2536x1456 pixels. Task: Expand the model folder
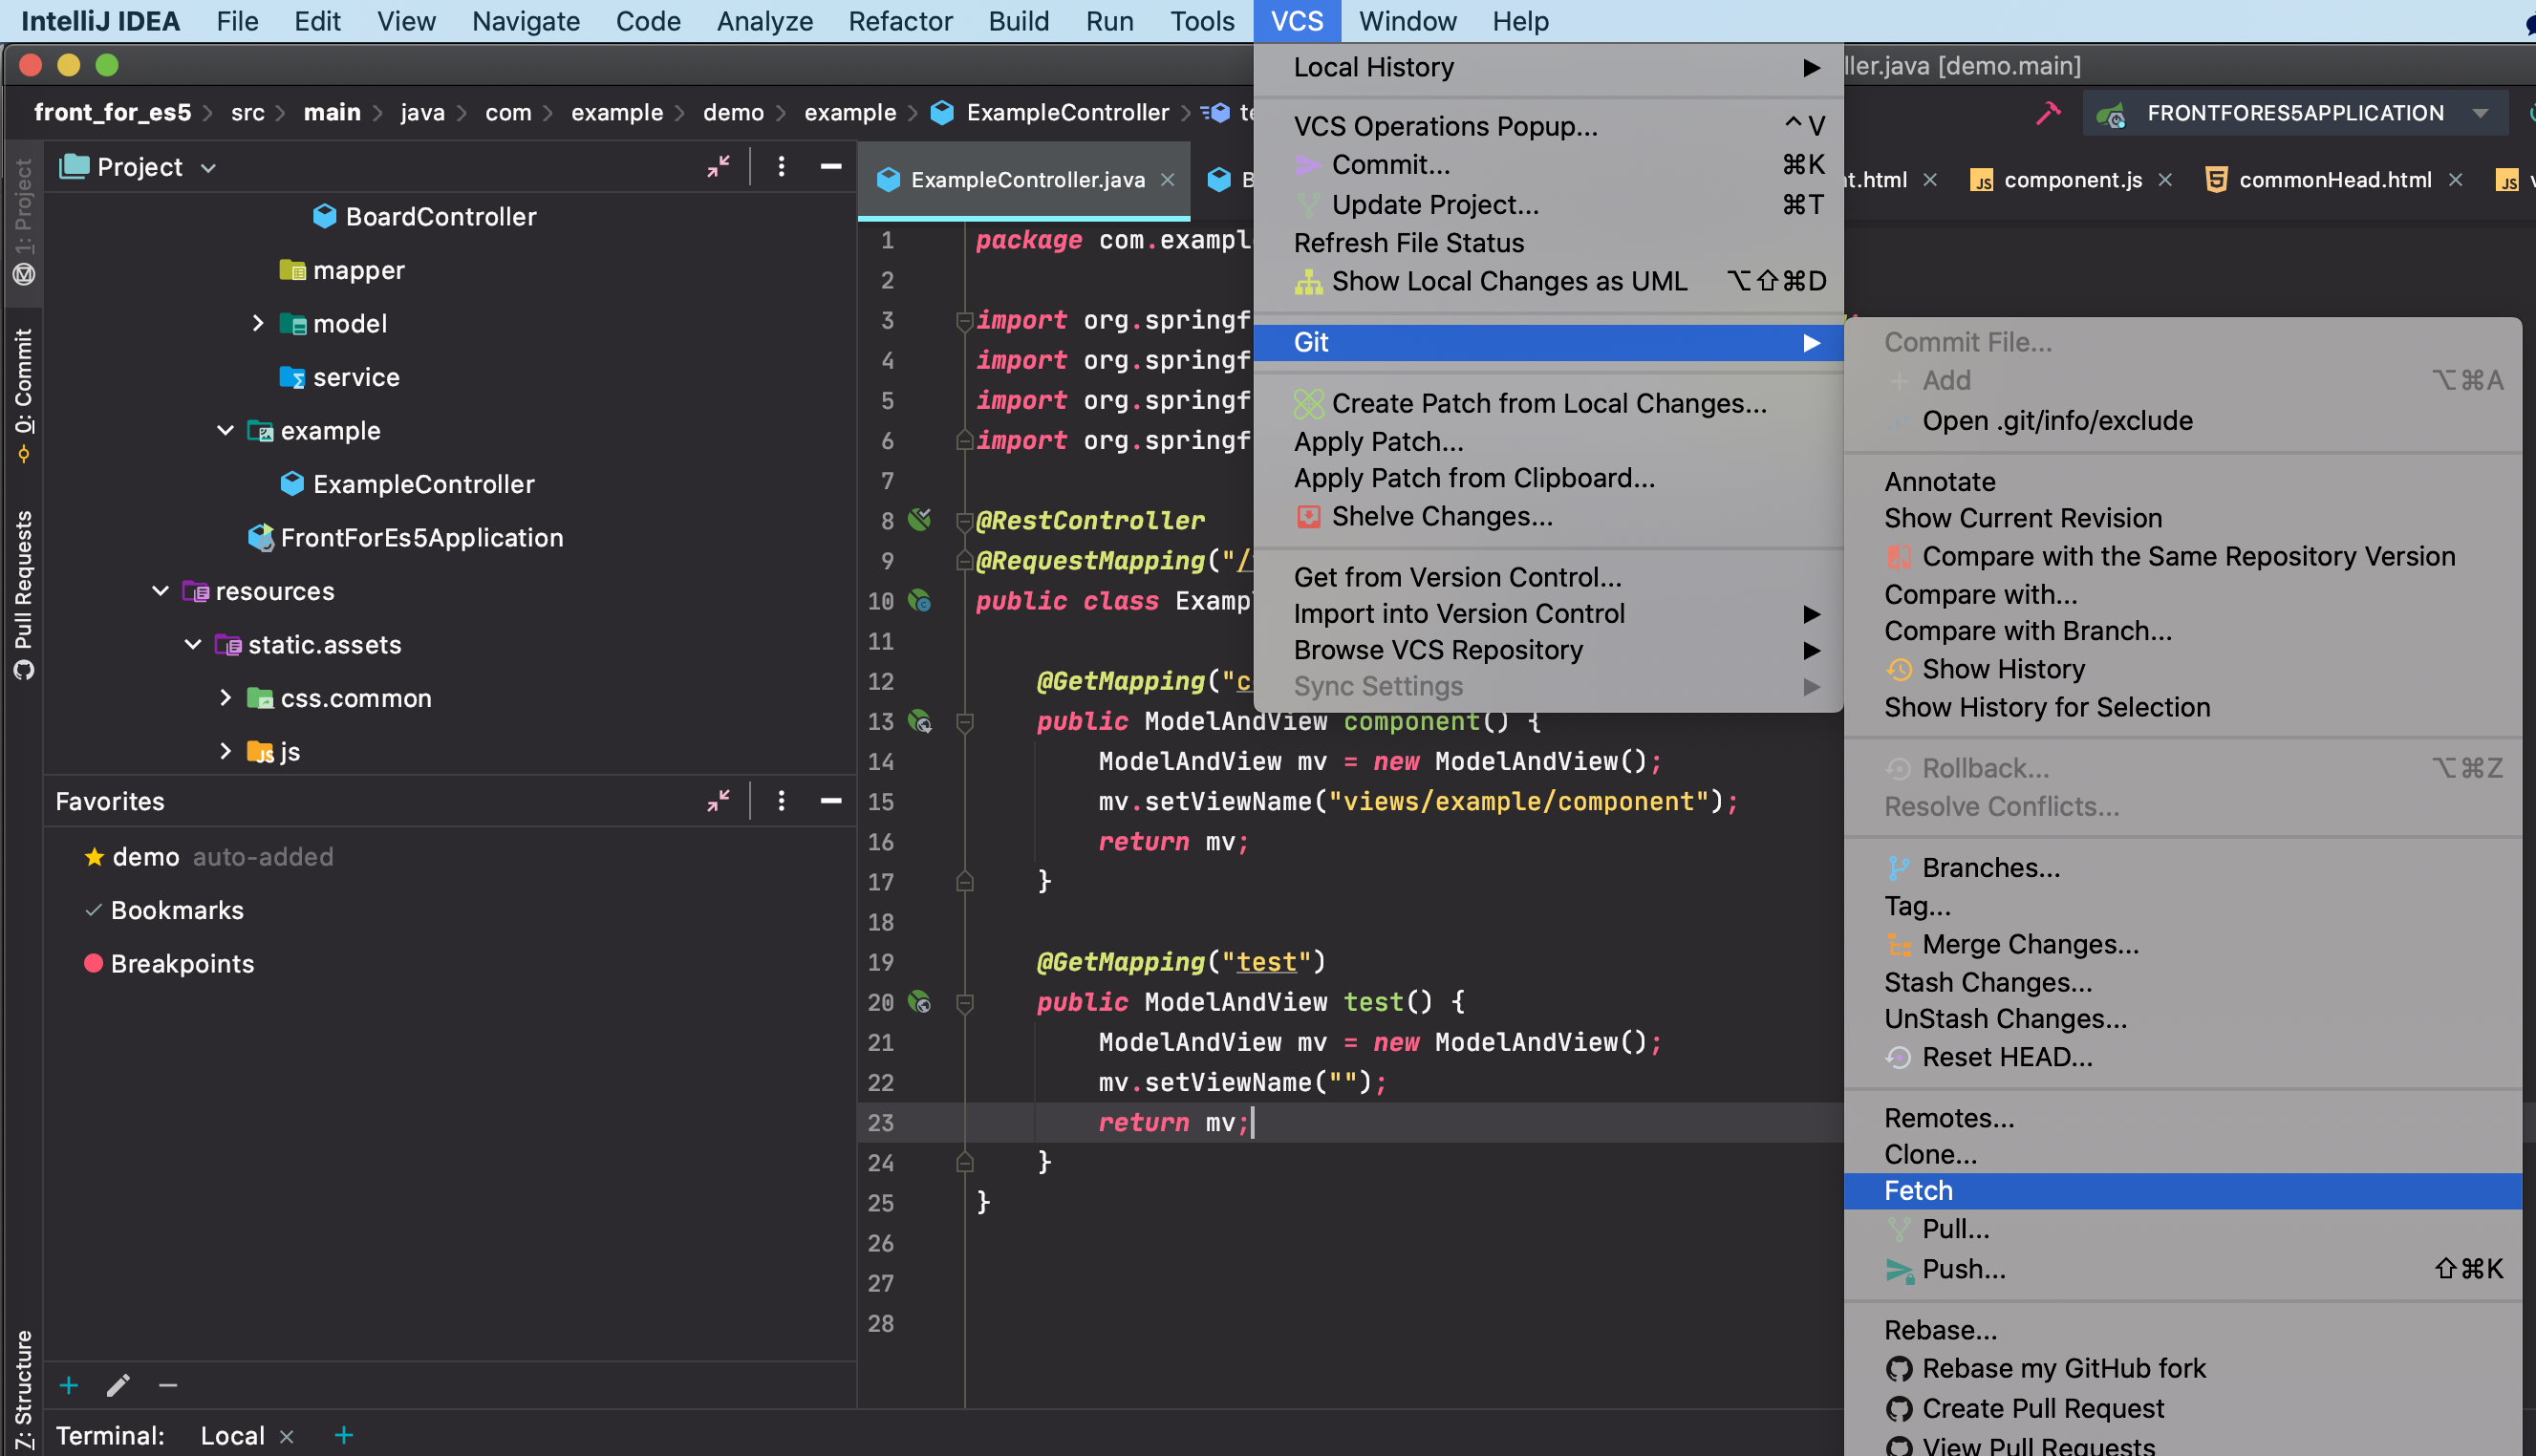[257, 323]
